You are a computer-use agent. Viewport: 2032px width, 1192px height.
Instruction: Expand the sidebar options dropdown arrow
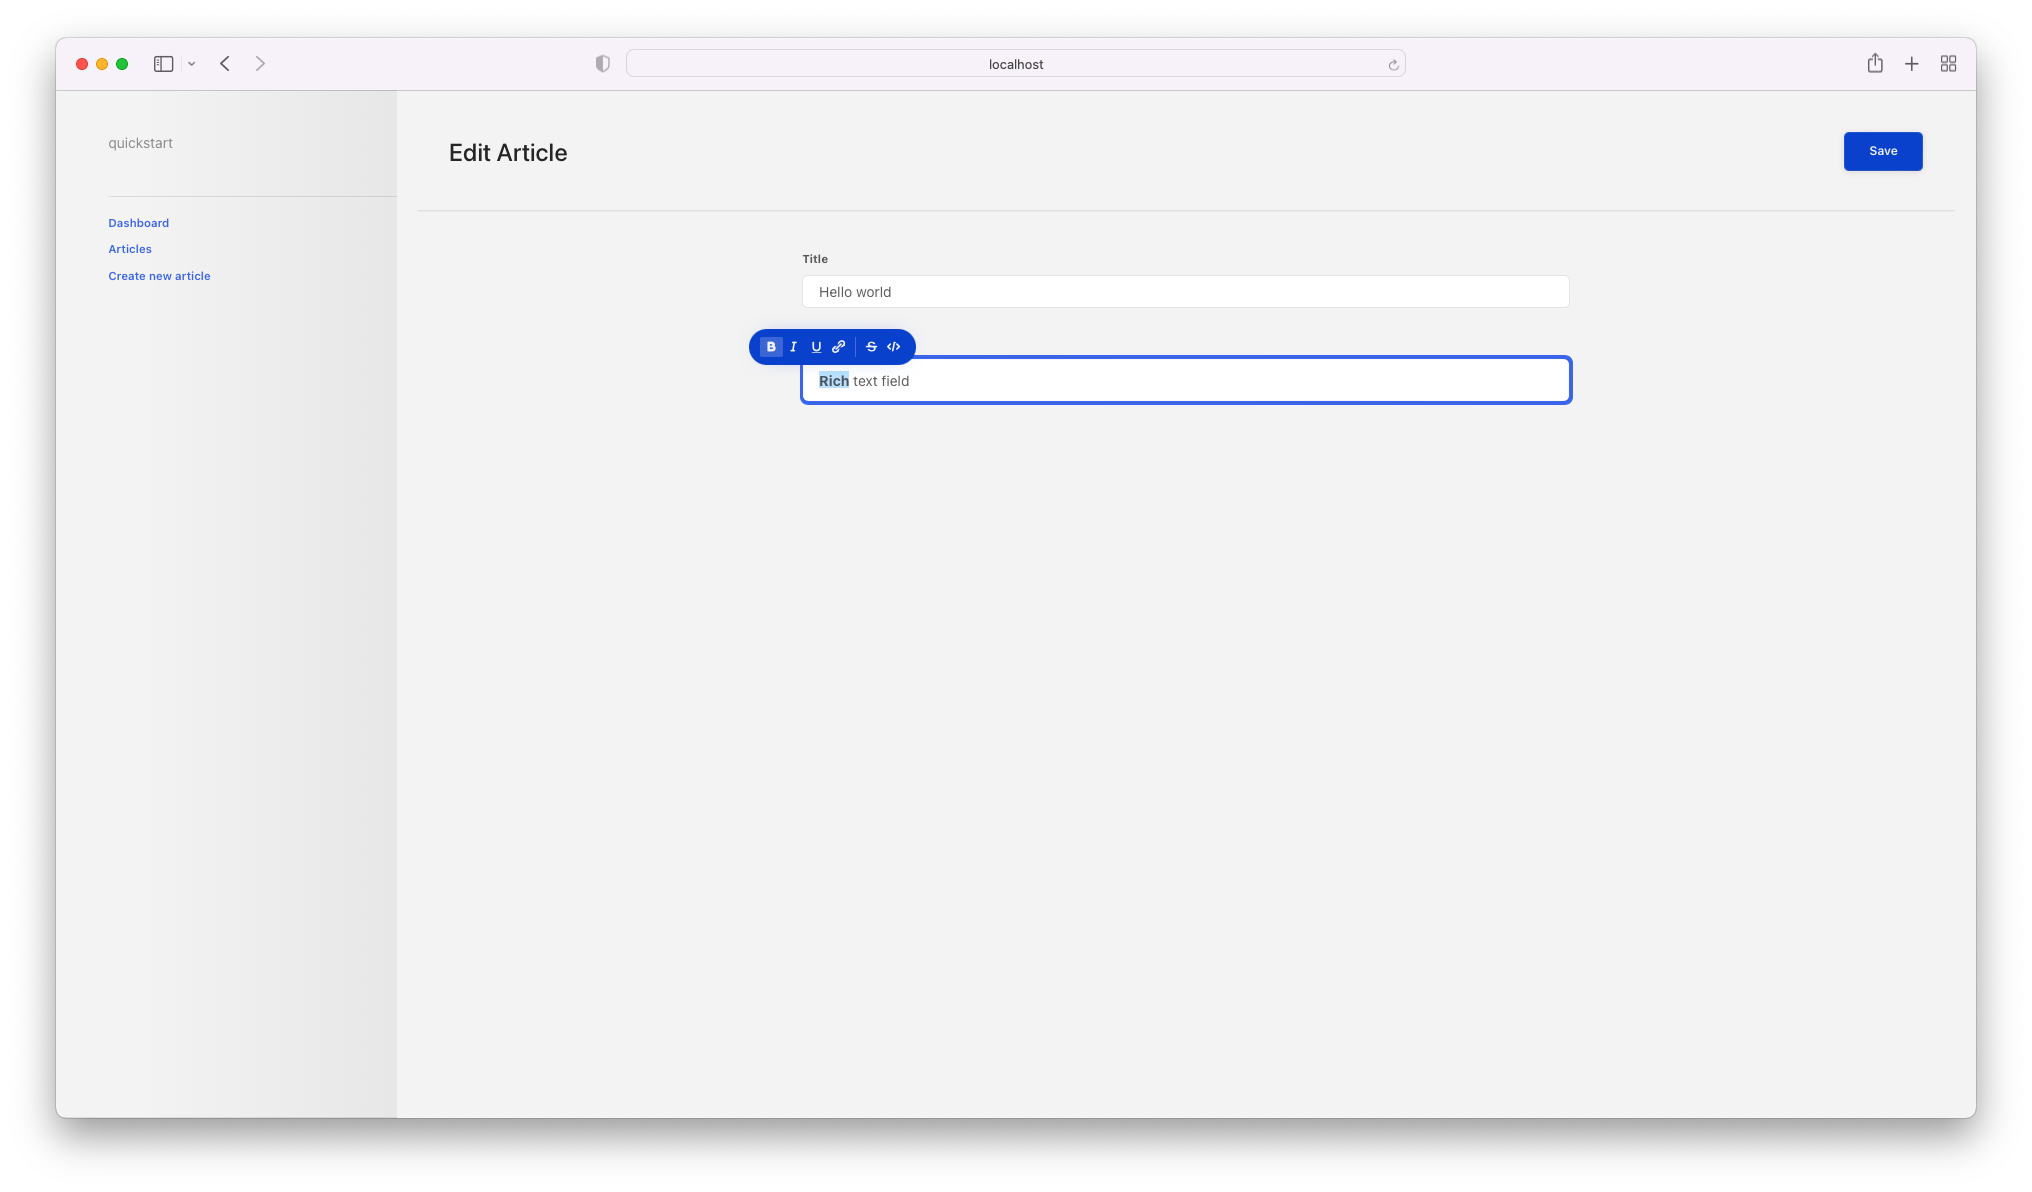pyautogui.click(x=191, y=64)
